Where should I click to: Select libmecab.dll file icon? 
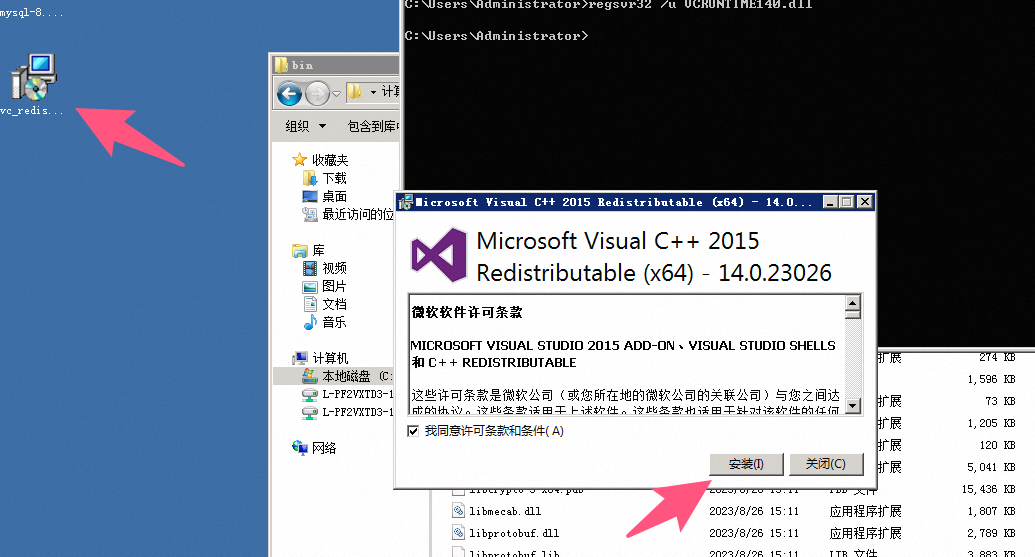pyautogui.click(x=459, y=510)
